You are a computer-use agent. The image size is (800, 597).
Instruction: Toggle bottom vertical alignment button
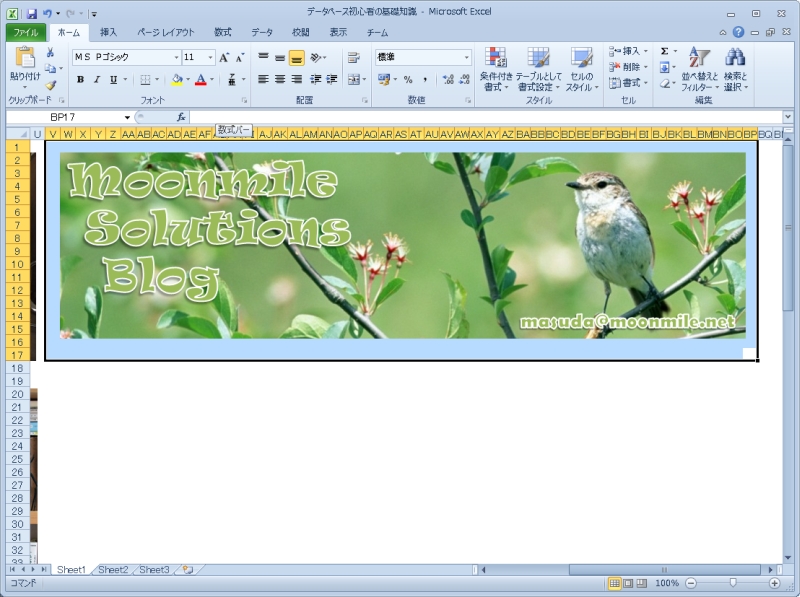pos(297,58)
